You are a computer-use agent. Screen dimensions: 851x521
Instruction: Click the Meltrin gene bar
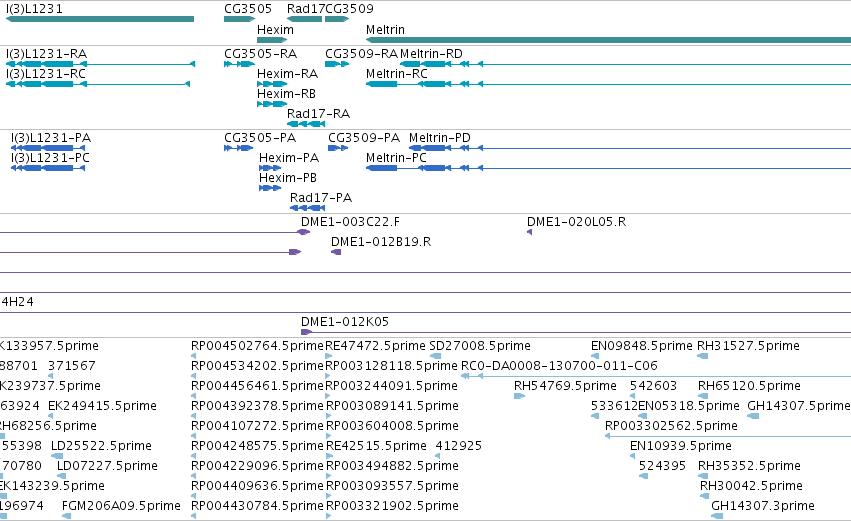click(x=608, y=40)
